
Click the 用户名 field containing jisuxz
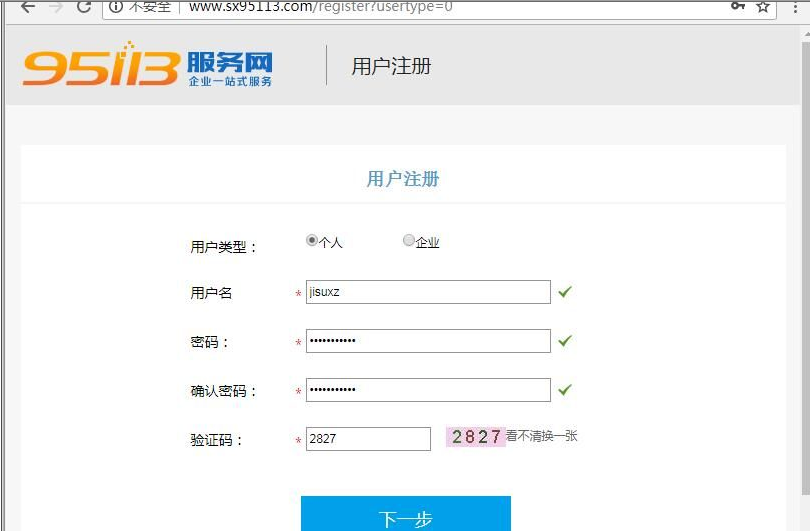pyautogui.click(x=428, y=292)
